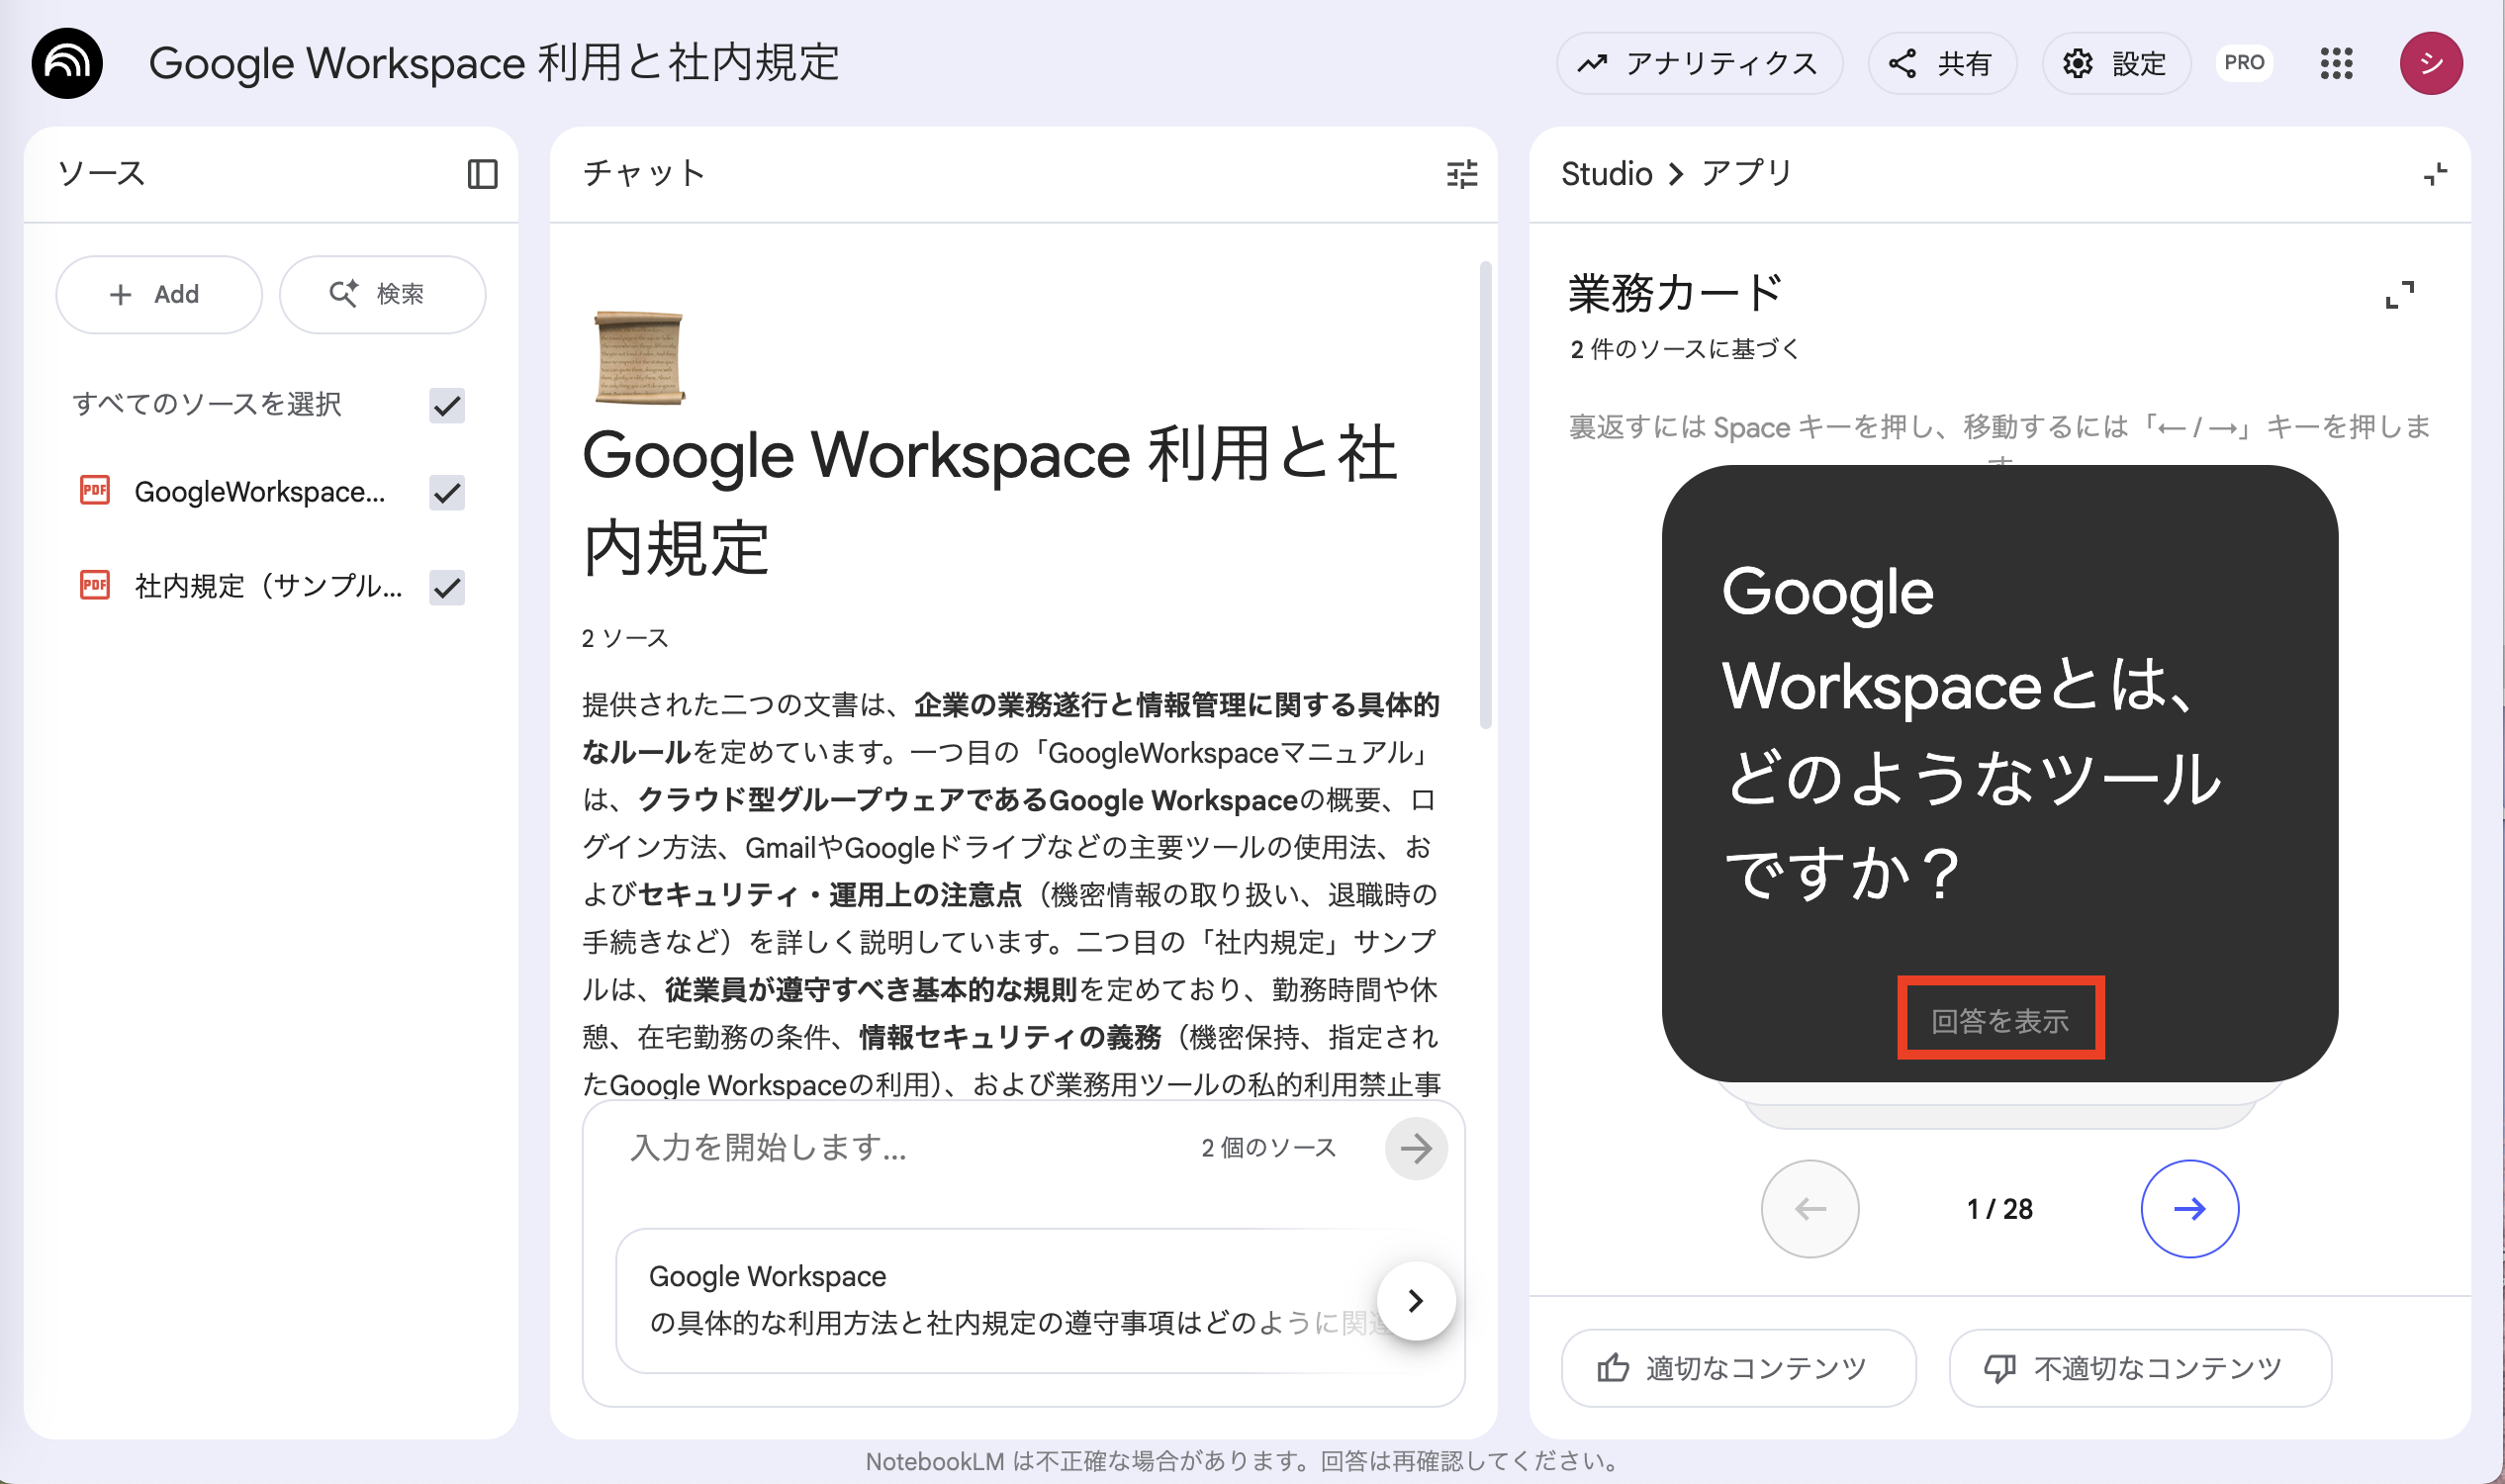Open Google apps grid icon
This screenshot has height=1484, width=2505.
point(2336,63)
